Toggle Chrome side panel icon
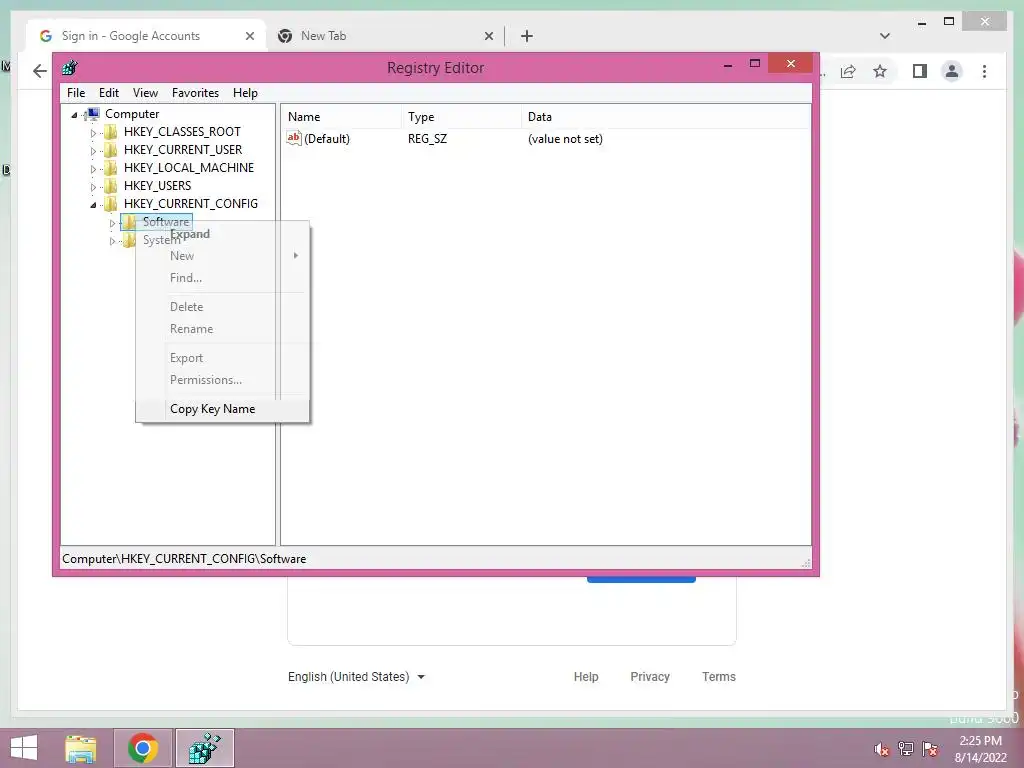 [x=920, y=71]
